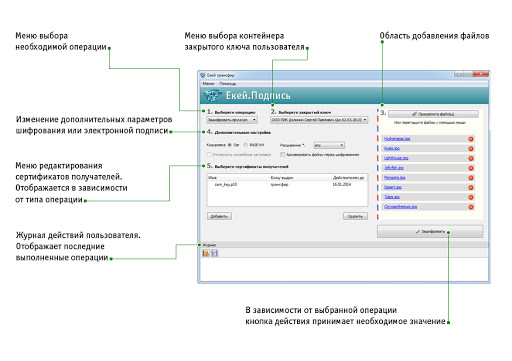Click the 16.01.2014 validity date cell
The height and width of the screenshot is (361, 512).
341,184
